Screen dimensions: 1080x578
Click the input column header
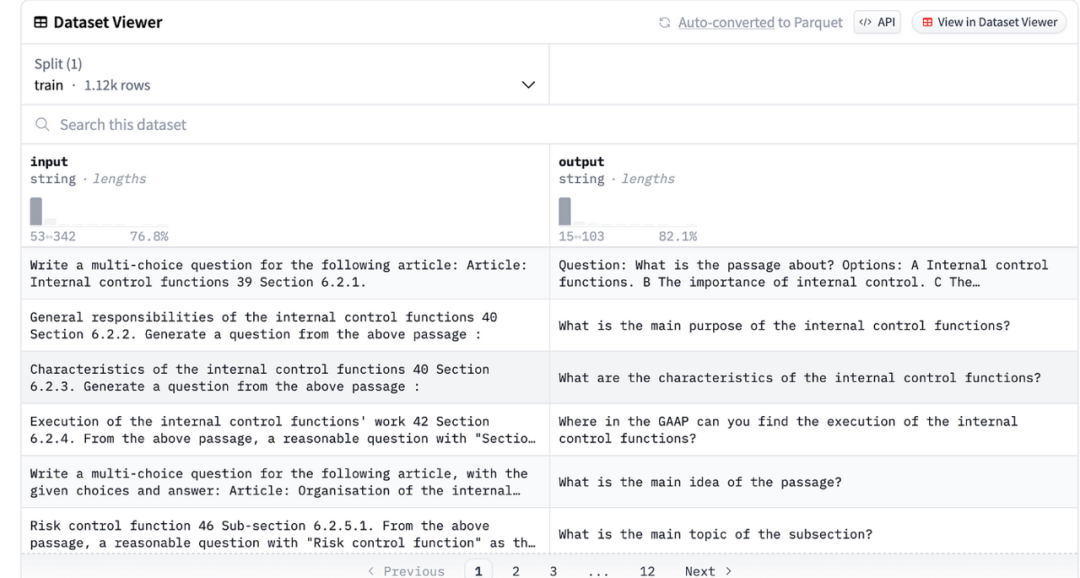click(x=49, y=162)
